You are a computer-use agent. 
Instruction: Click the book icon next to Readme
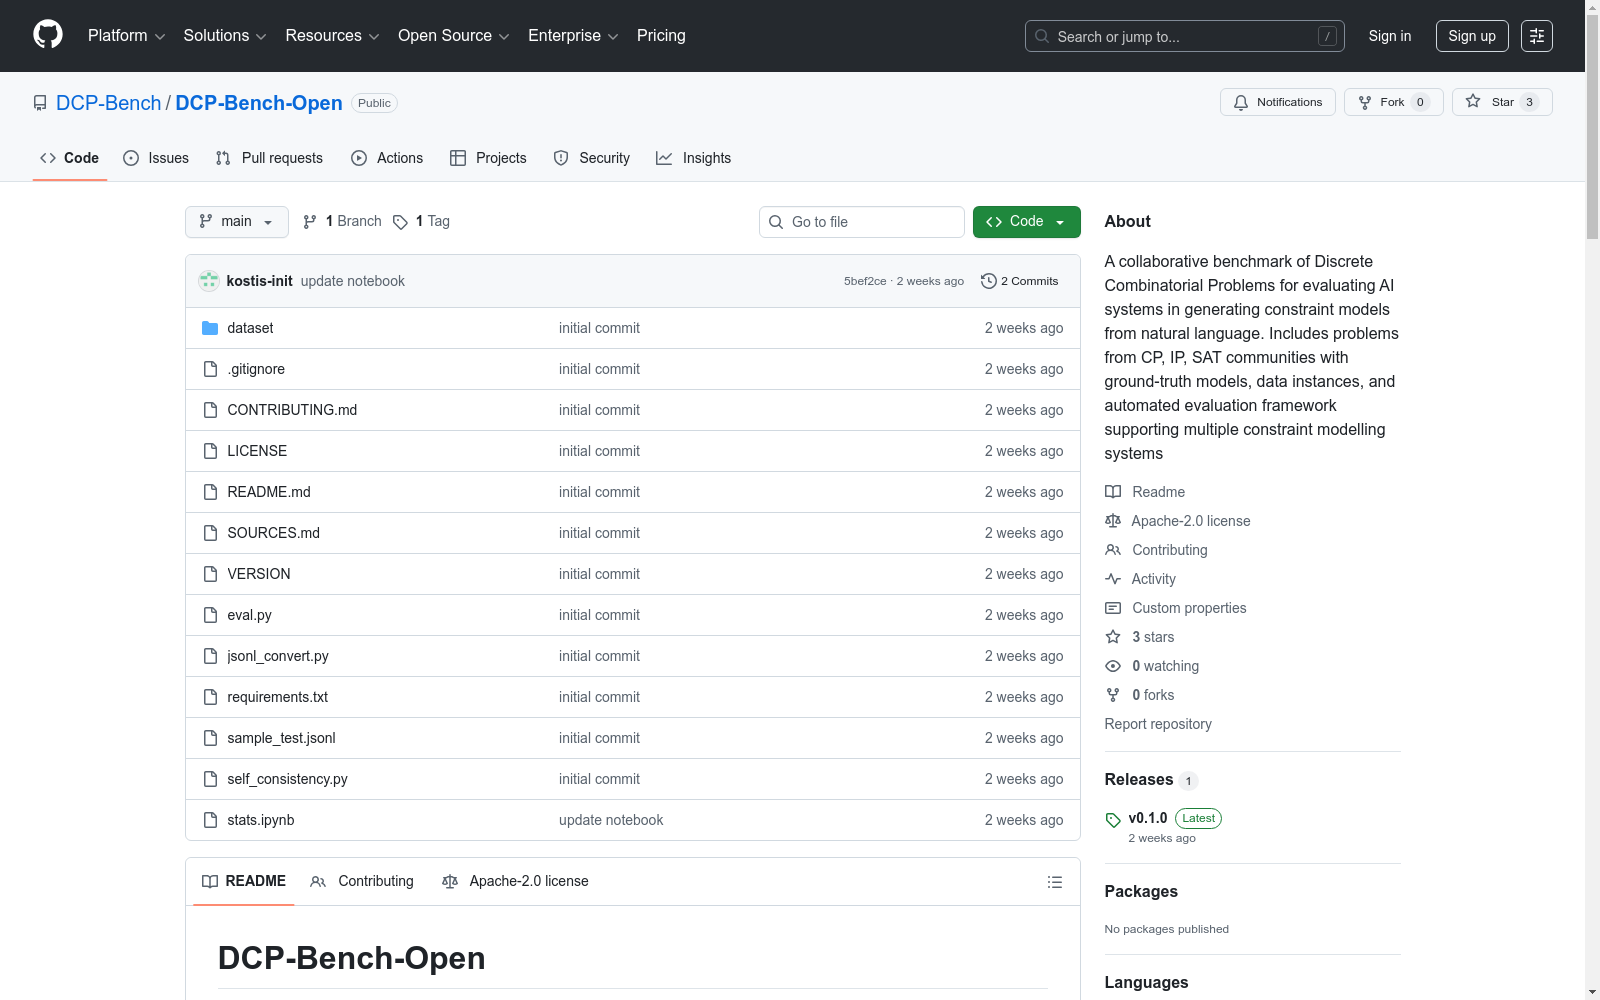tap(1113, 492)
